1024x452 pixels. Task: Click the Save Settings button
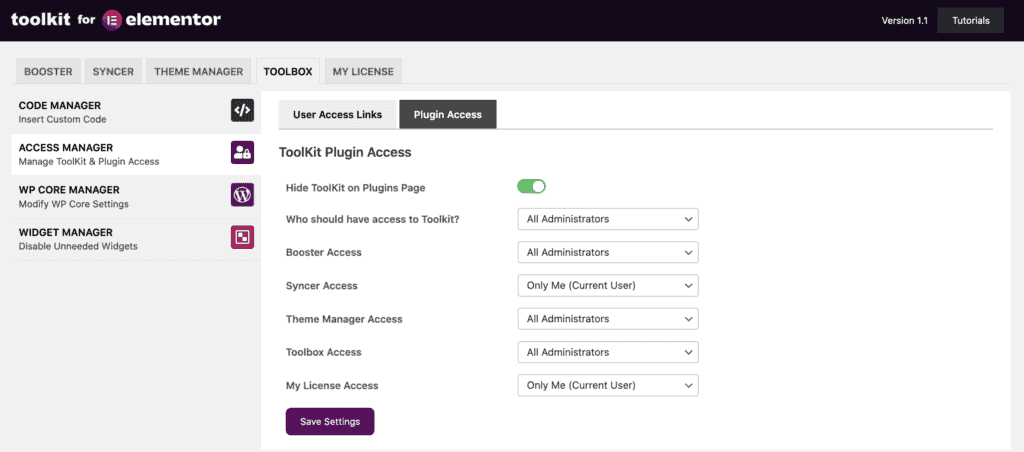330,421
